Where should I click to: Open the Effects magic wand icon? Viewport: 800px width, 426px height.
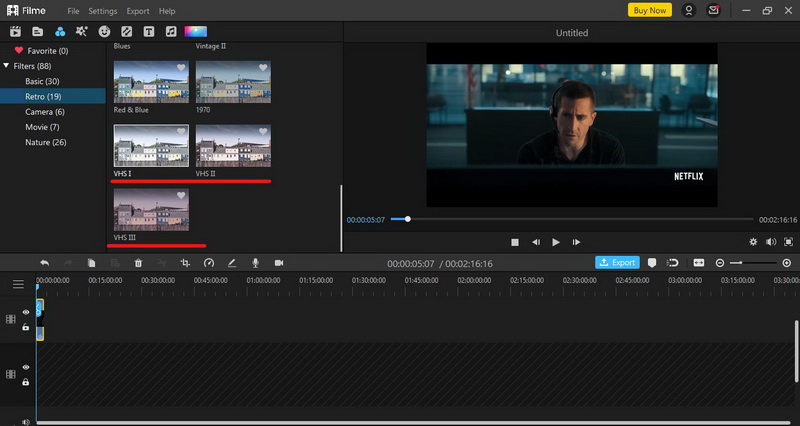[82, 32]
